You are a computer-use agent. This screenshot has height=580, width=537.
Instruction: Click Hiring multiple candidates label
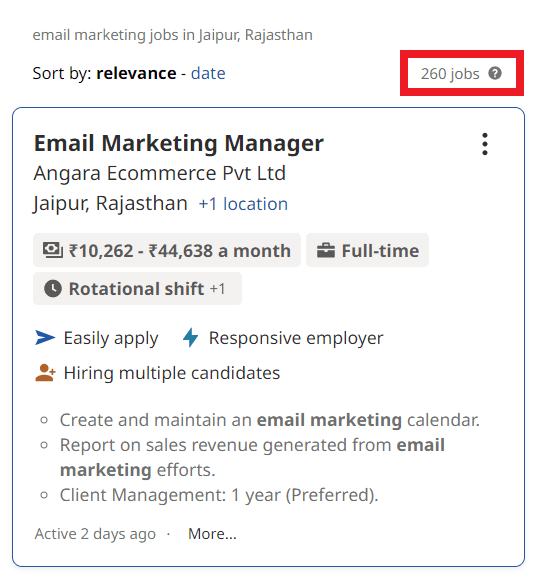click(172, 373)
